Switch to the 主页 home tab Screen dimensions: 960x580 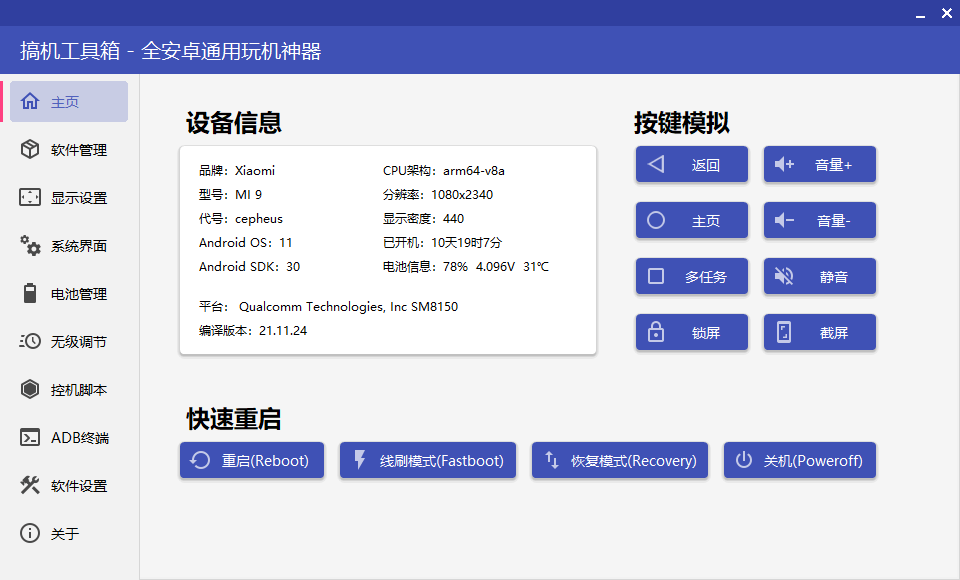tap(65, 101)
